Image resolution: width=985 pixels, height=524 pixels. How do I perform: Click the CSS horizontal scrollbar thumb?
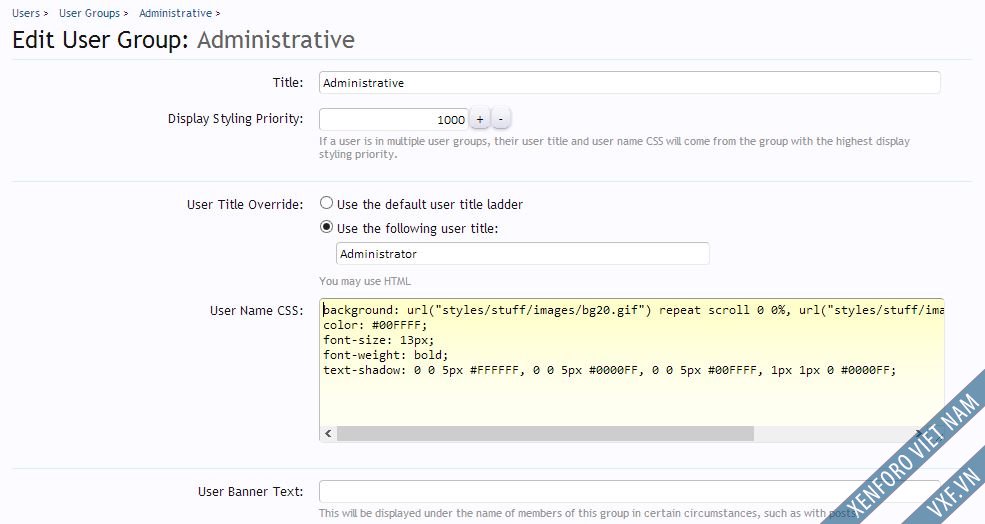[545, 433]
